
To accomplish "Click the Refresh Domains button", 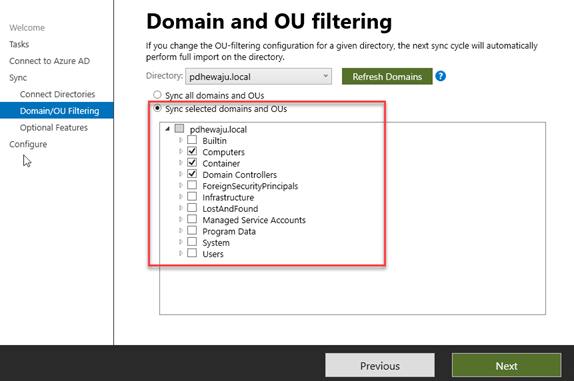I will click(387, 76).
